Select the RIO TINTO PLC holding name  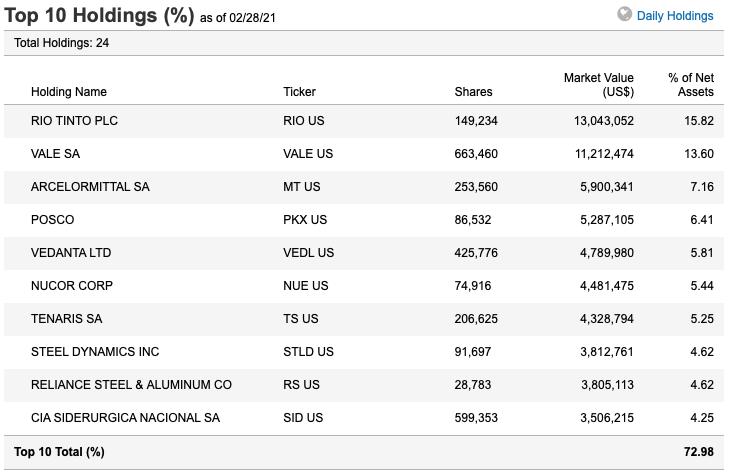click(x=74, y=121)
